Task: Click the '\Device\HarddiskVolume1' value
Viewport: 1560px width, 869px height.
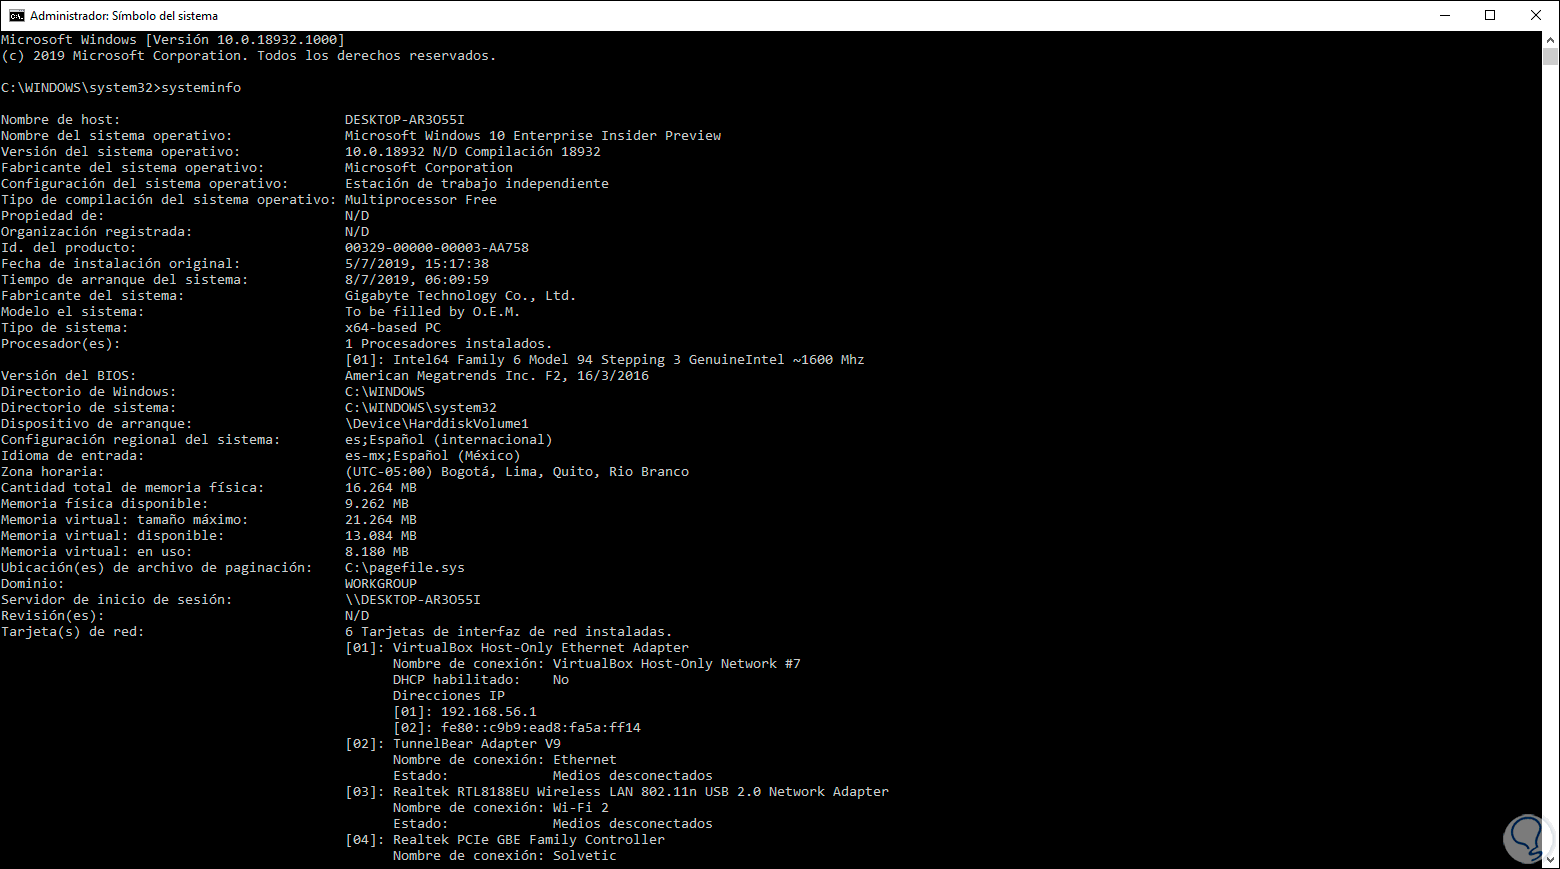Action: pos(437,424)
